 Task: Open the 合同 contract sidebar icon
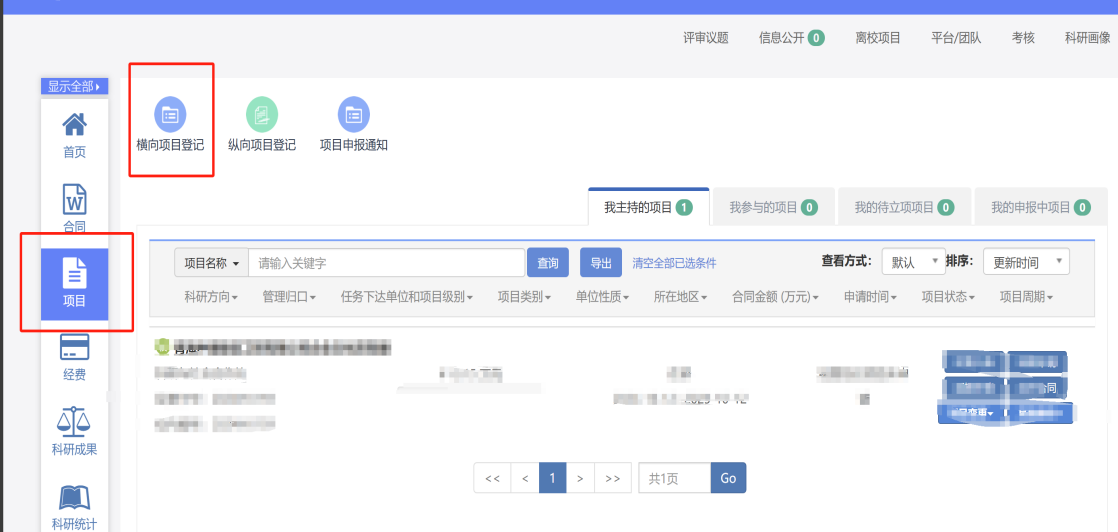(74, 200)
